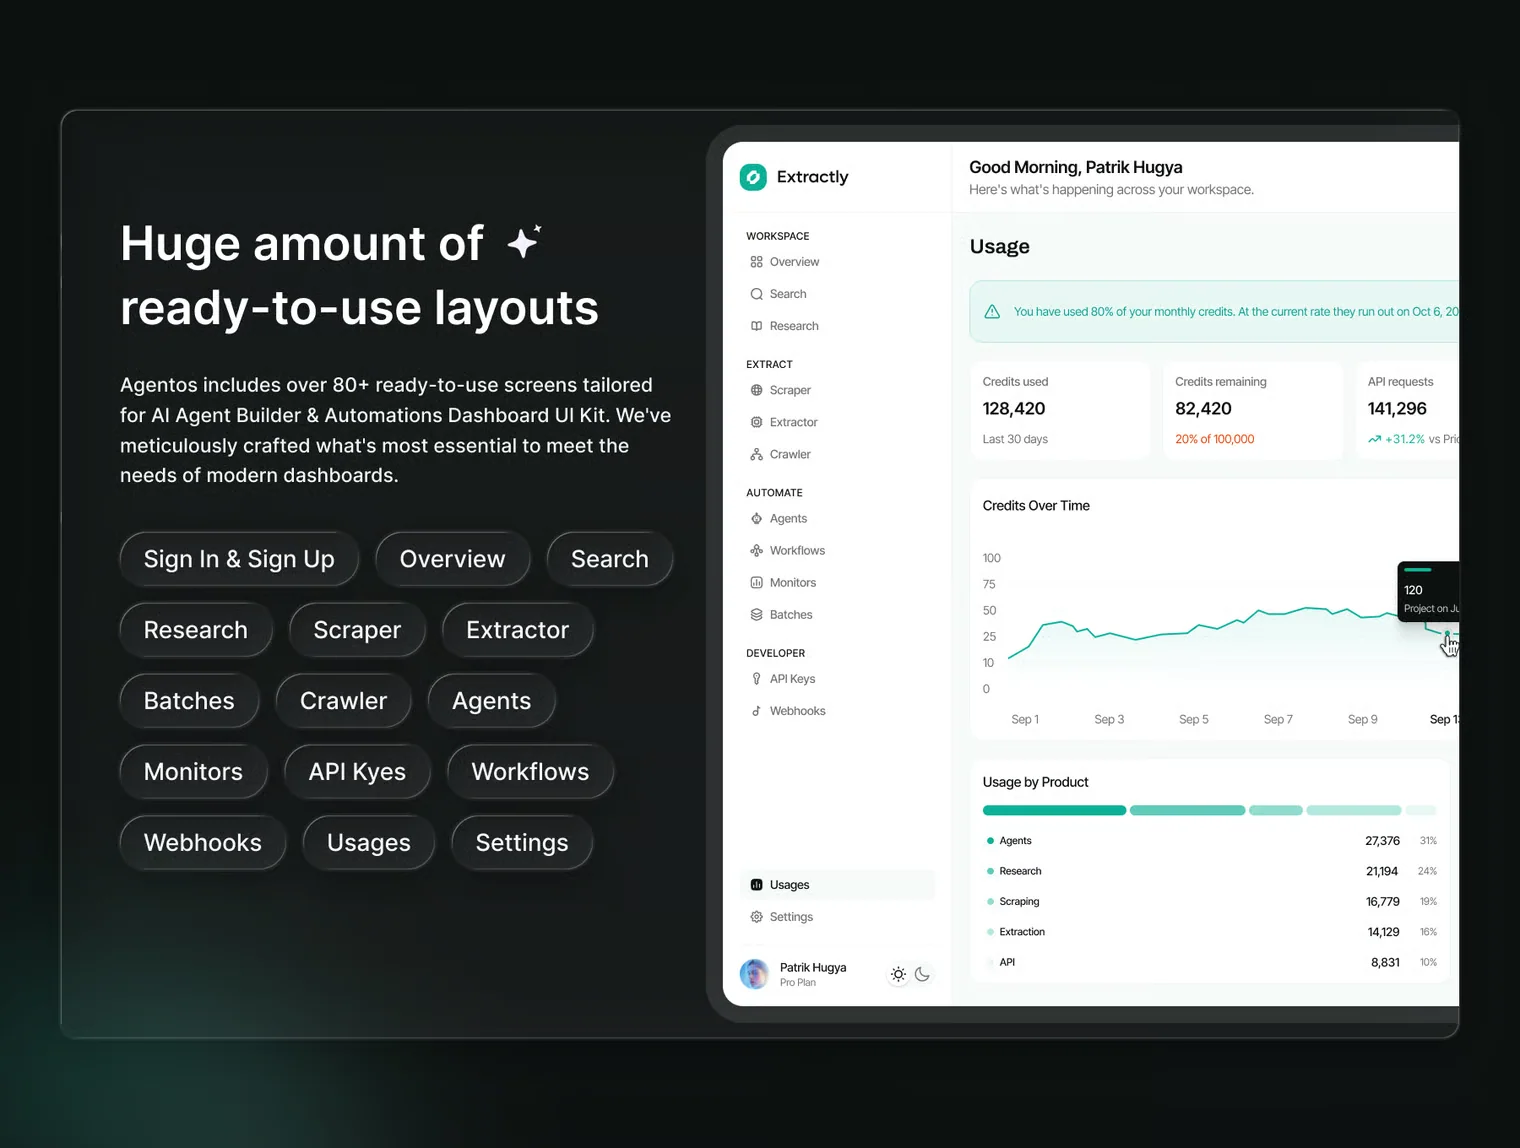1520x1148 pixels.
Task: Click the Workflows icon in sidebar
Action: click(757, 550)
